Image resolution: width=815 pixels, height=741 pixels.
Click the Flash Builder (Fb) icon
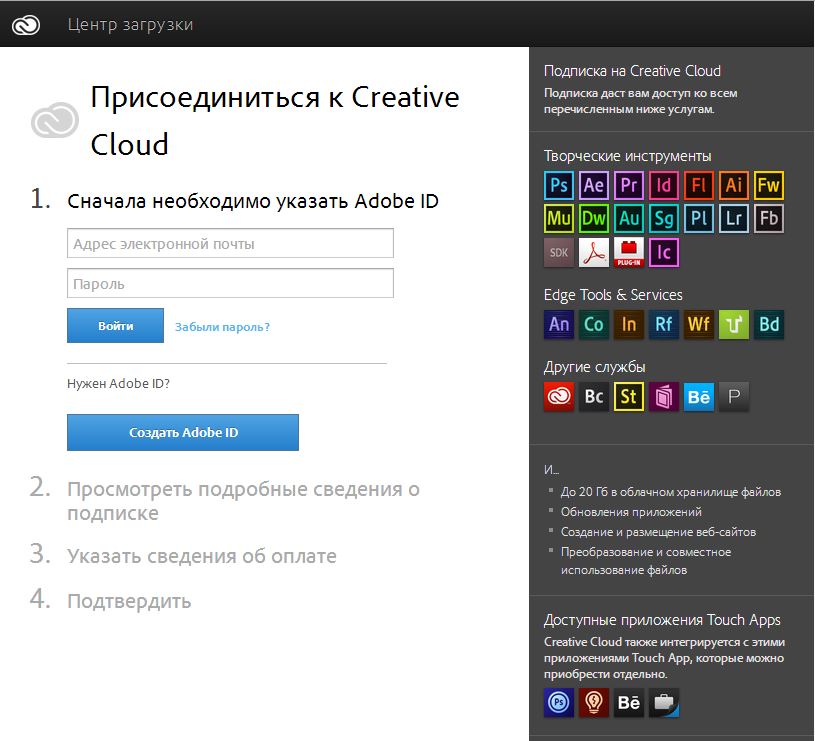coord(769,218)
